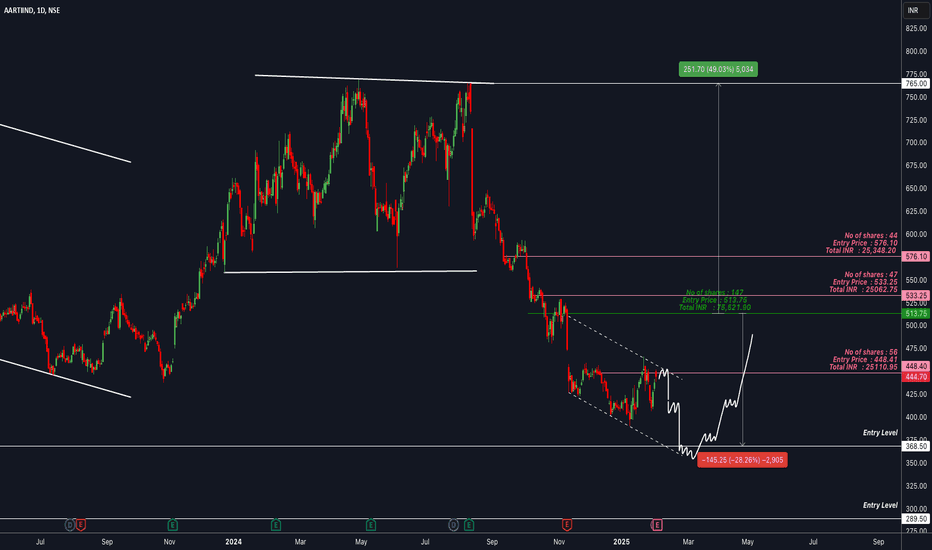Viewport: 932px width, 550px height.
Task: Click the dividend D marker next to the red earnings marker
Action: [70, 525]
